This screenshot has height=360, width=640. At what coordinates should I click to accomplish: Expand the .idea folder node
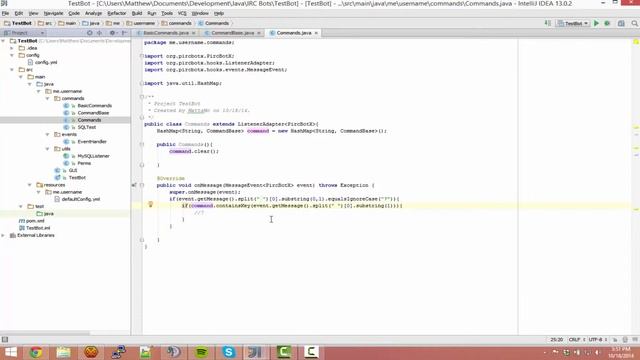pos(12,48)
